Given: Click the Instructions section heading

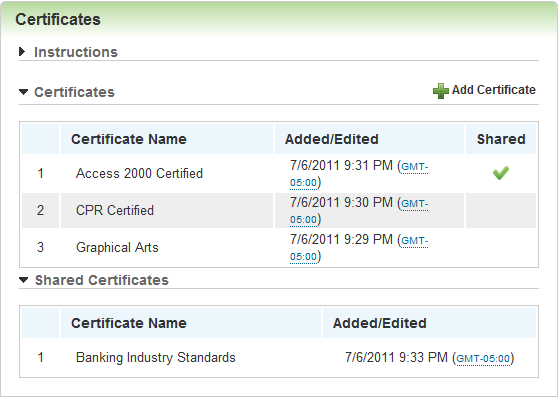Looking at the screenshot, I should tap(76, 52).
